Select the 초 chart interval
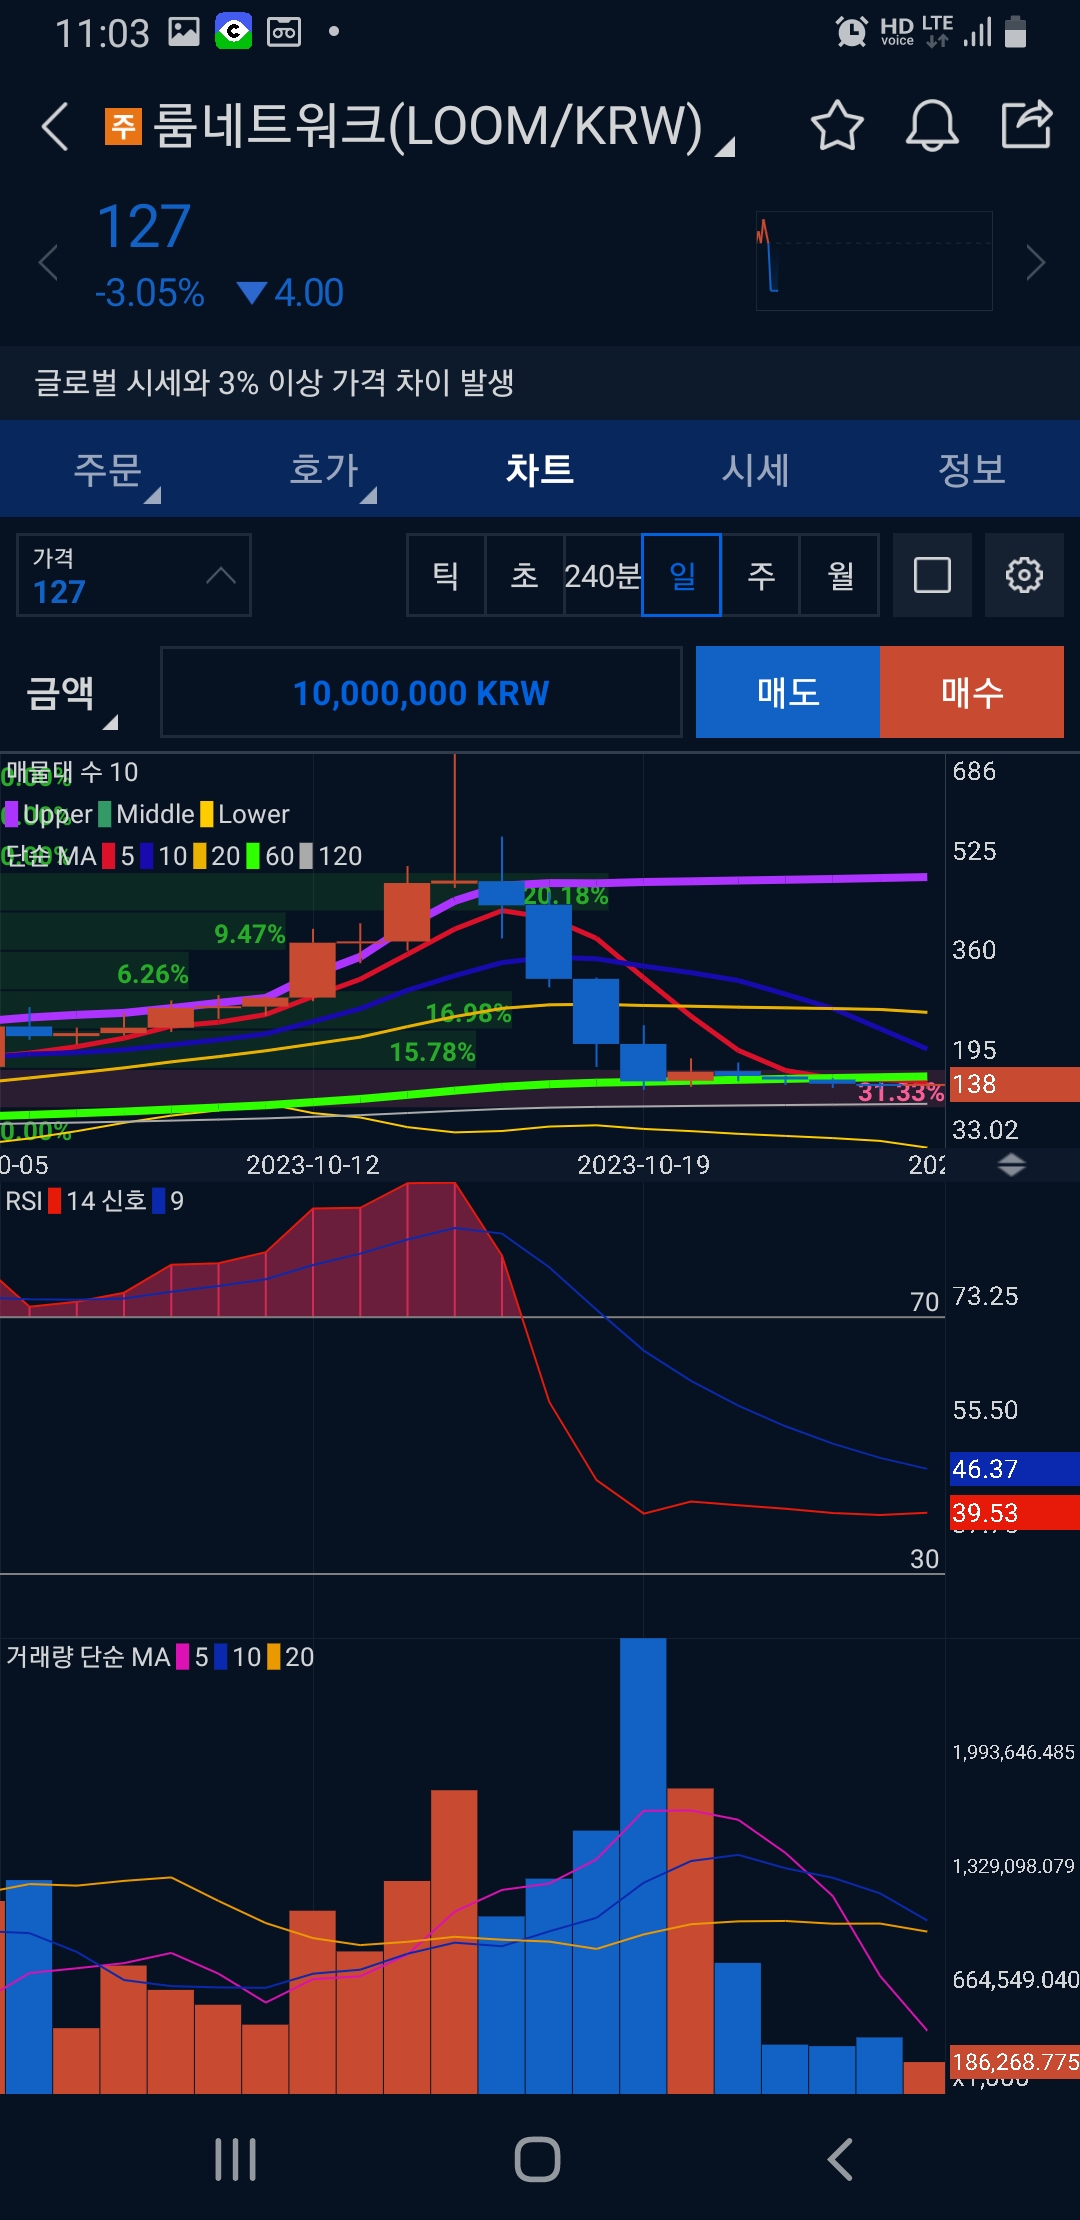The image size is (1080, 2220). (x=525, y=575)
